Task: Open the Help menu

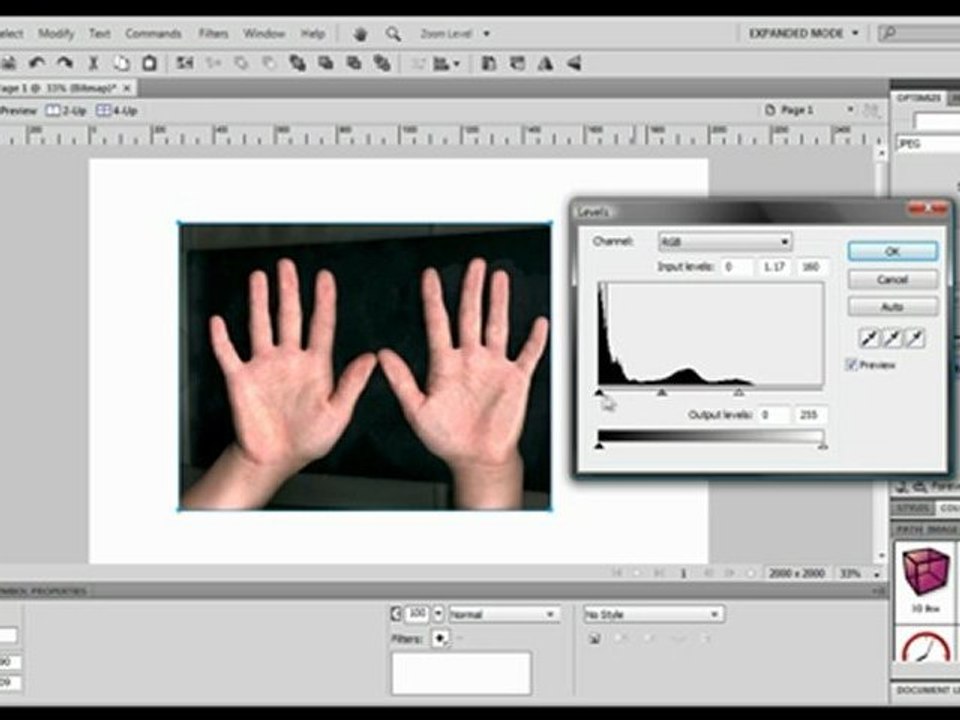Action: (x=312, y=34)
